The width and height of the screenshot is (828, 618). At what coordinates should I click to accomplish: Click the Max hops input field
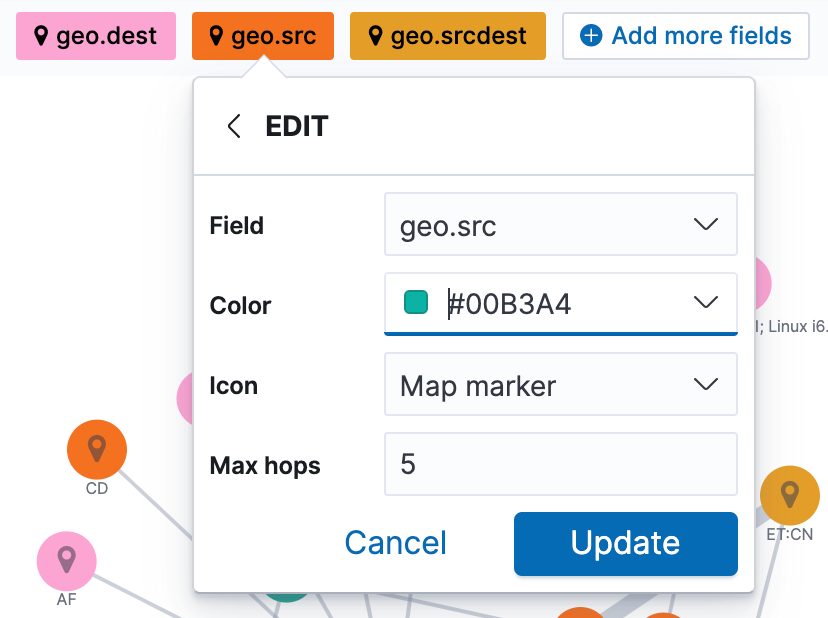(561, 464)
